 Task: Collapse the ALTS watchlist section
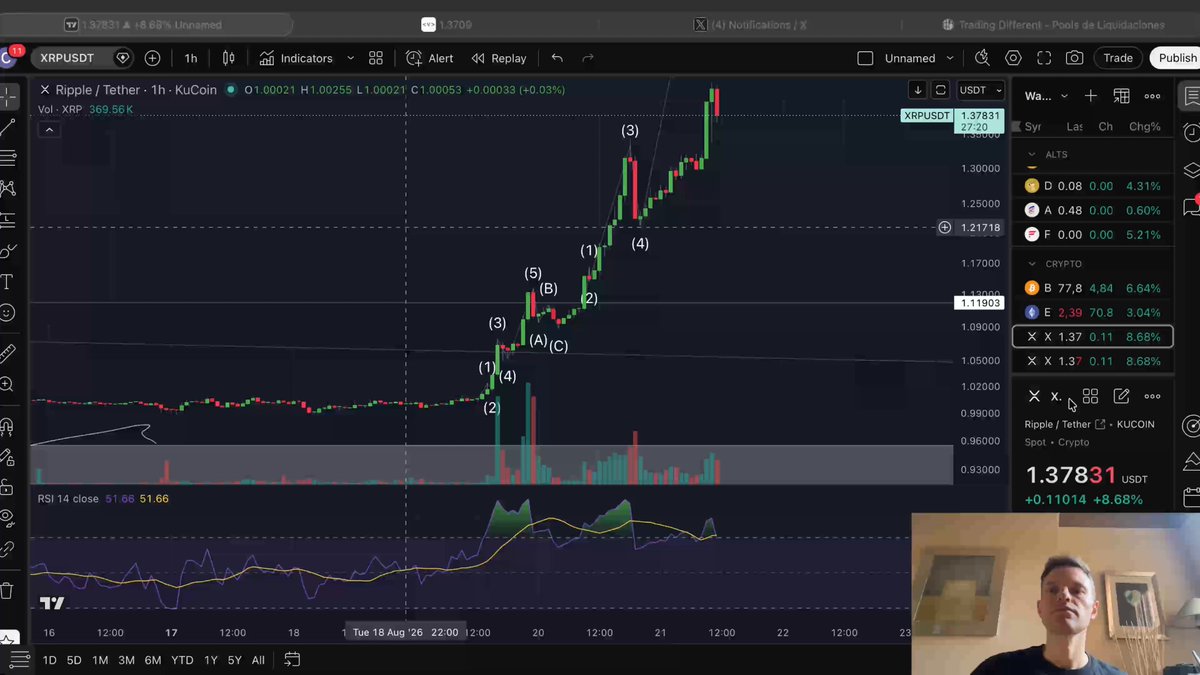pyautogui.click(x=1032, y=155)
